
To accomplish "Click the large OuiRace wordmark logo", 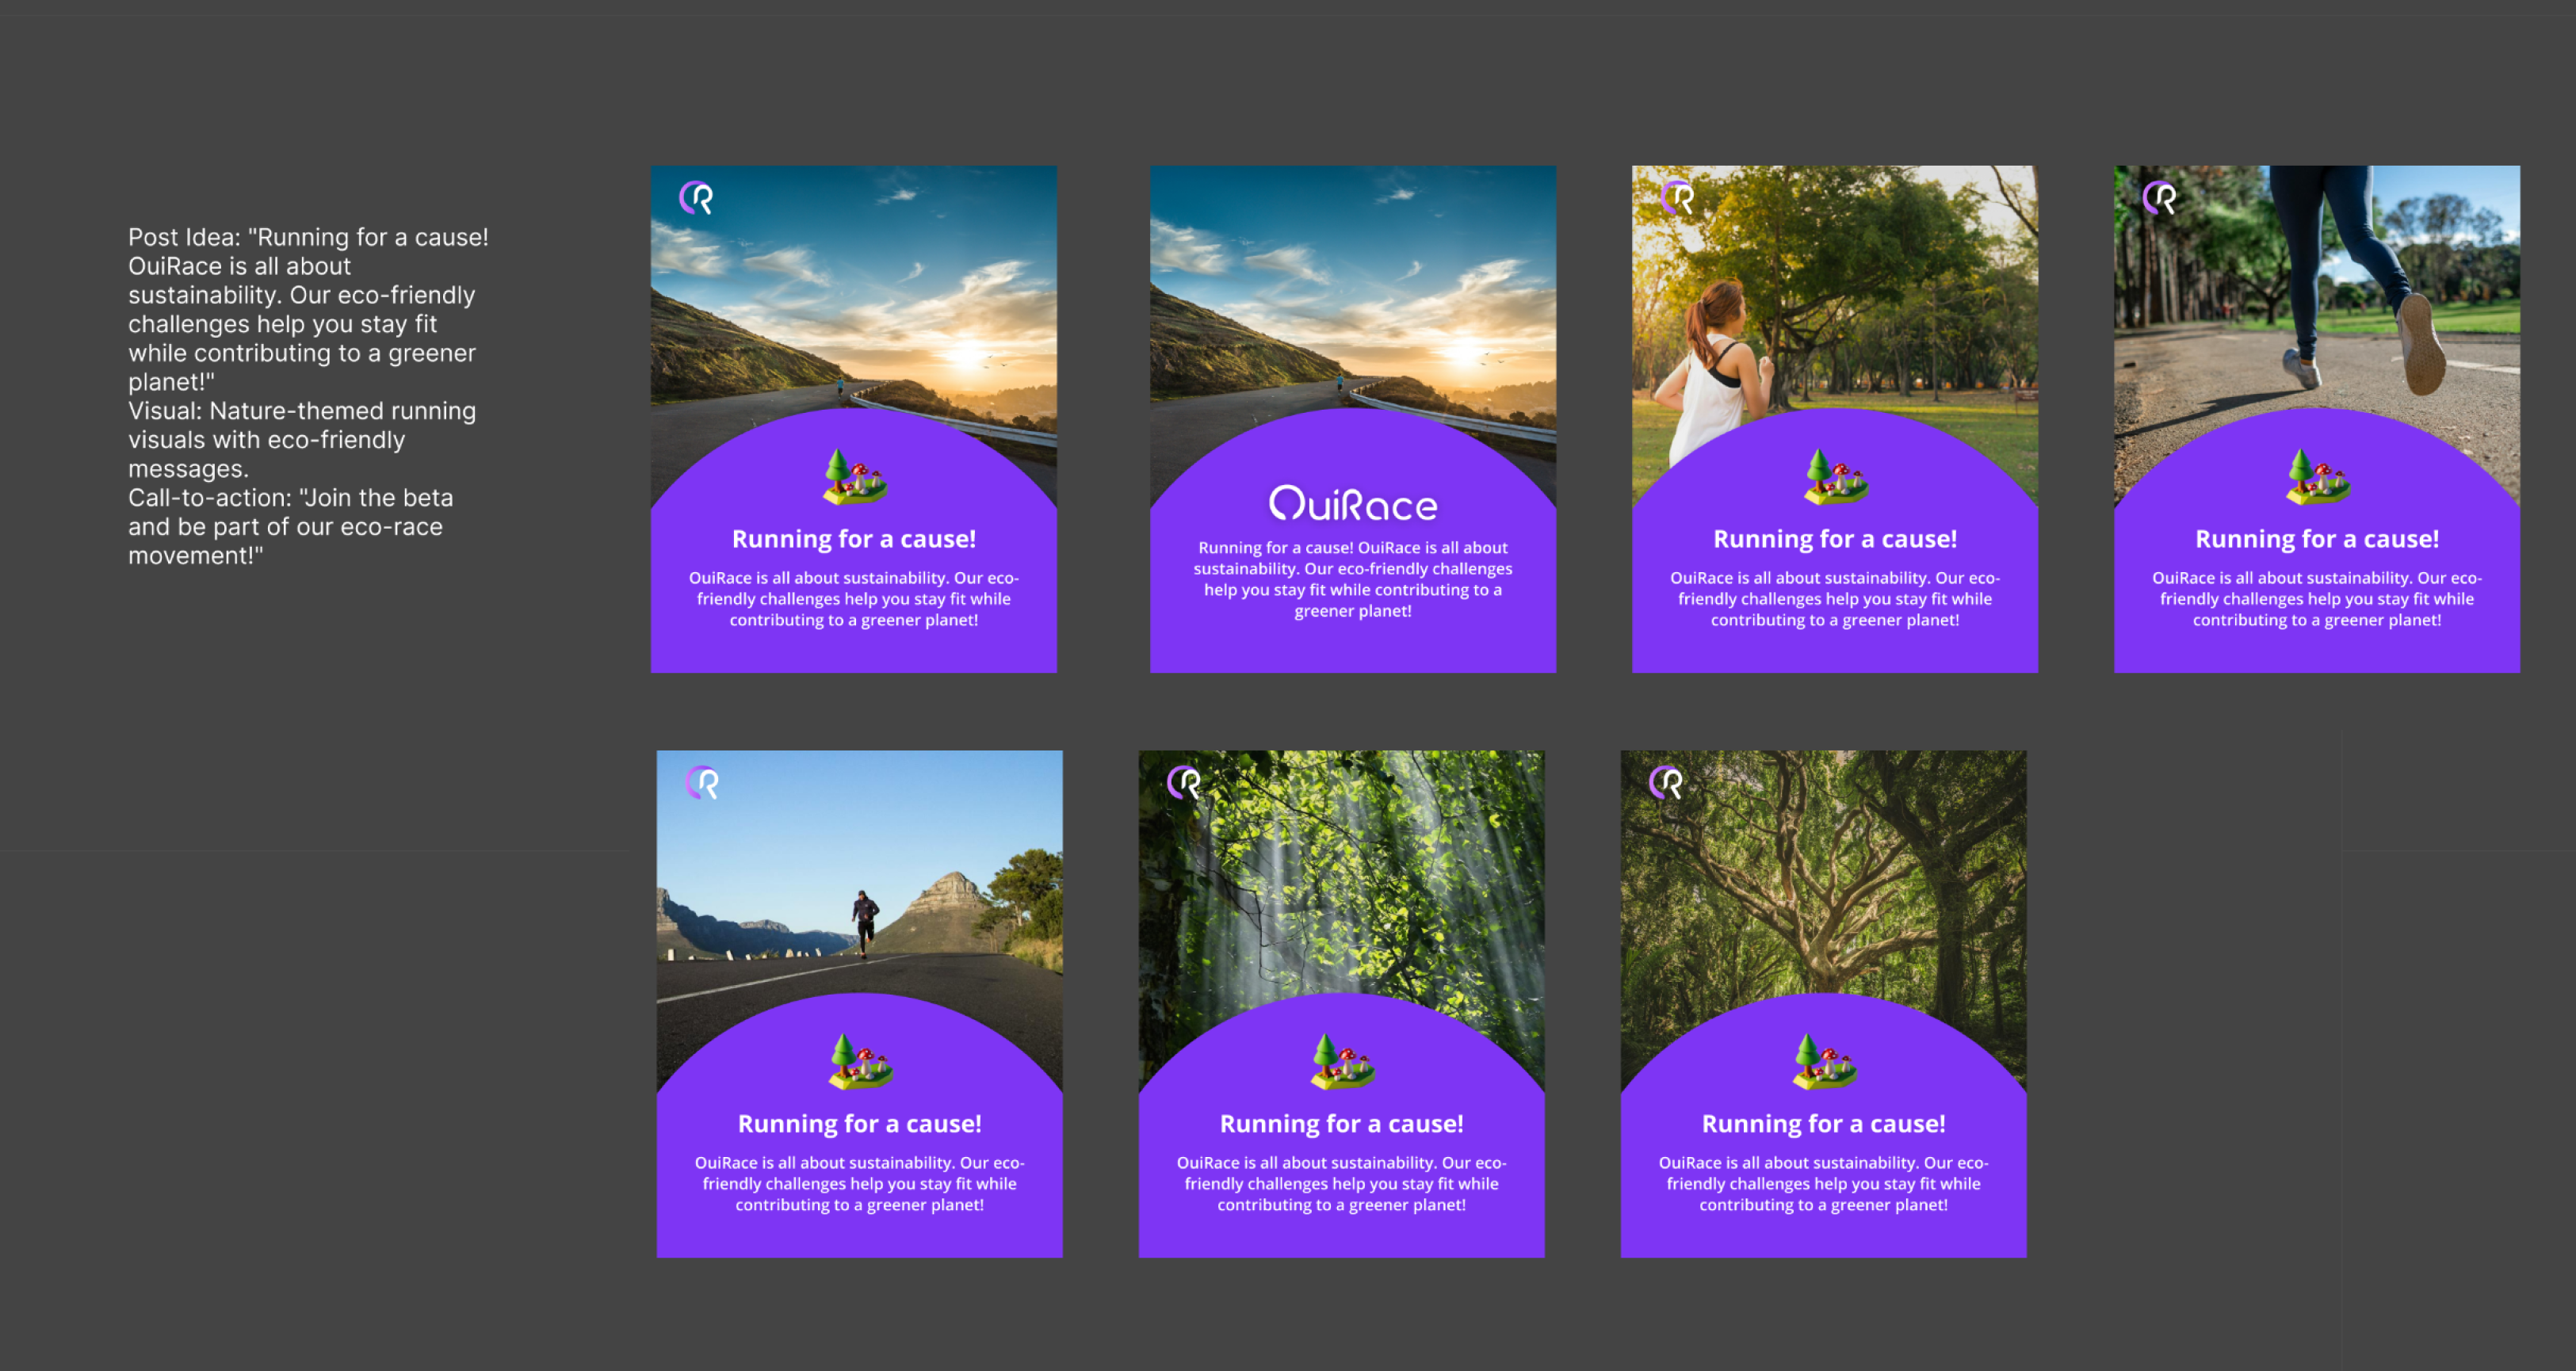I will coord(1353,504).
